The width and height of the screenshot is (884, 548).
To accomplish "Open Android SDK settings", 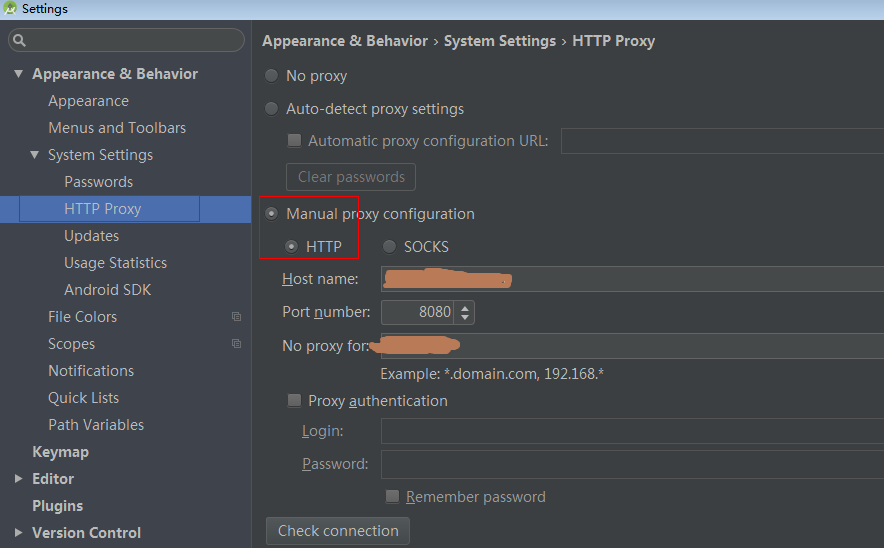I will click(x=108, y=290).
